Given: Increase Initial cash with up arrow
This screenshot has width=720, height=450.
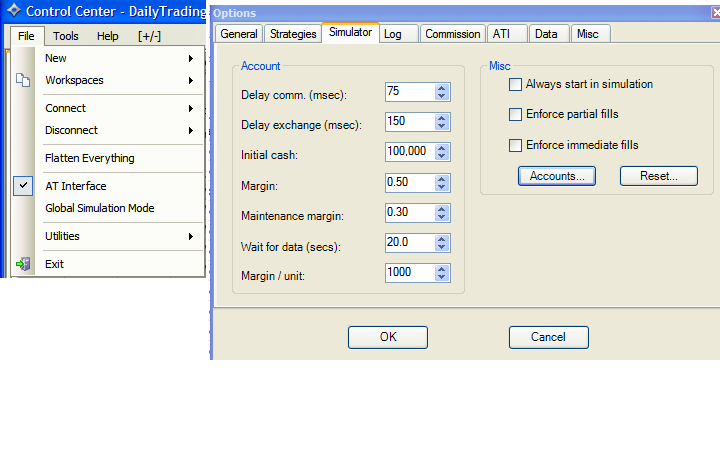Looking at the screenshot, I should pyautogui.click(x=442, y=148).
